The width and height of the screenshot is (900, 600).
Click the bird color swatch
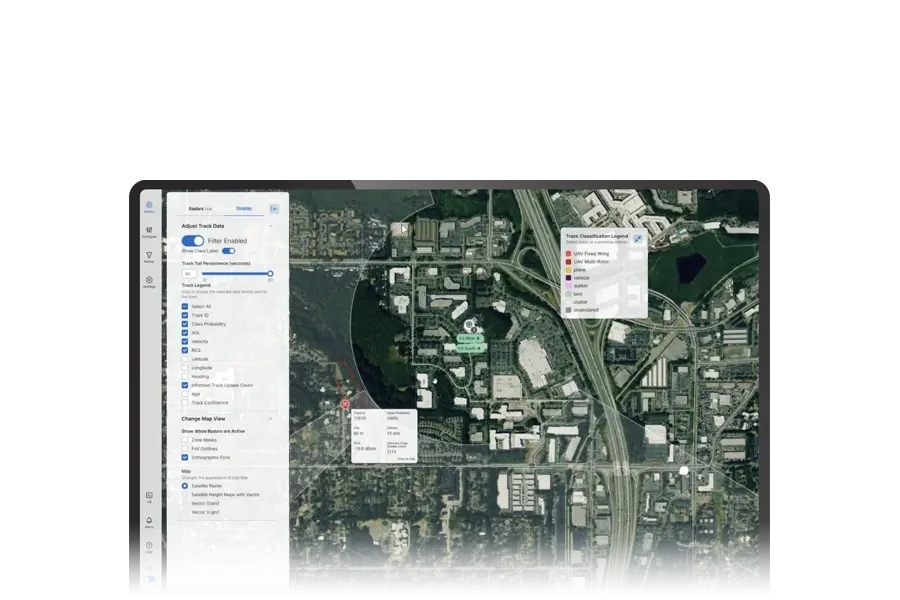point(569,294)
